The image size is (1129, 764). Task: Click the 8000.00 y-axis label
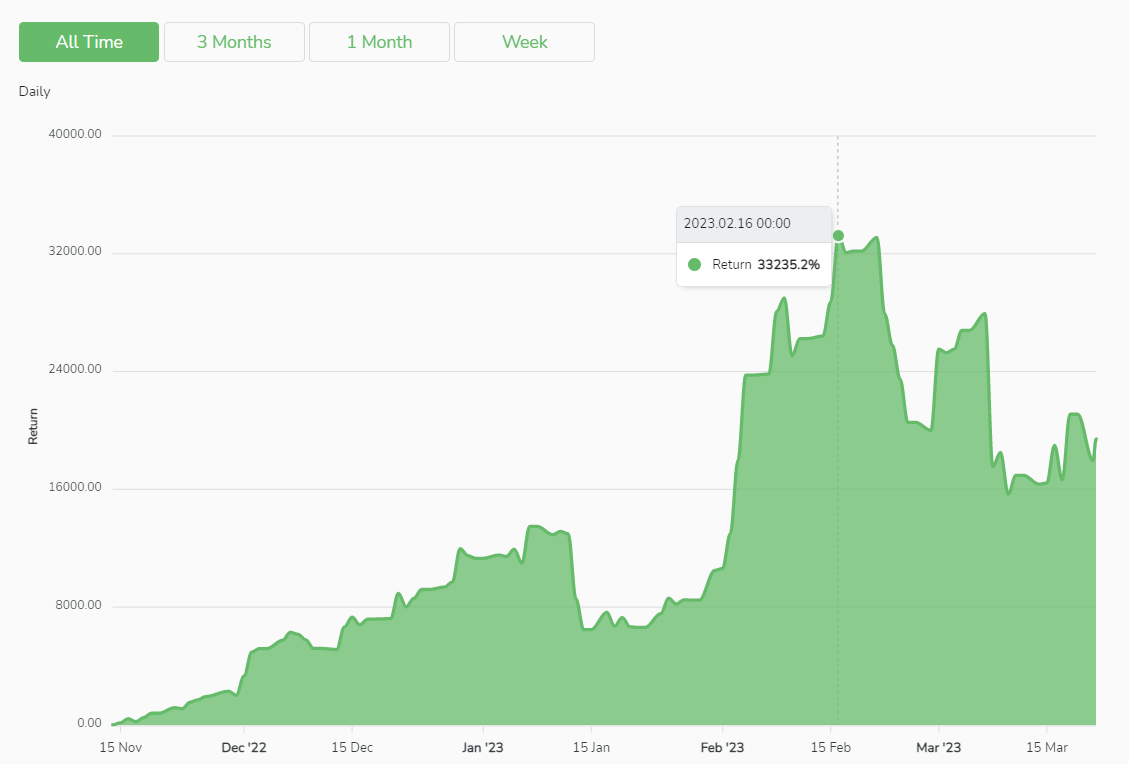(x=77, y=606)
